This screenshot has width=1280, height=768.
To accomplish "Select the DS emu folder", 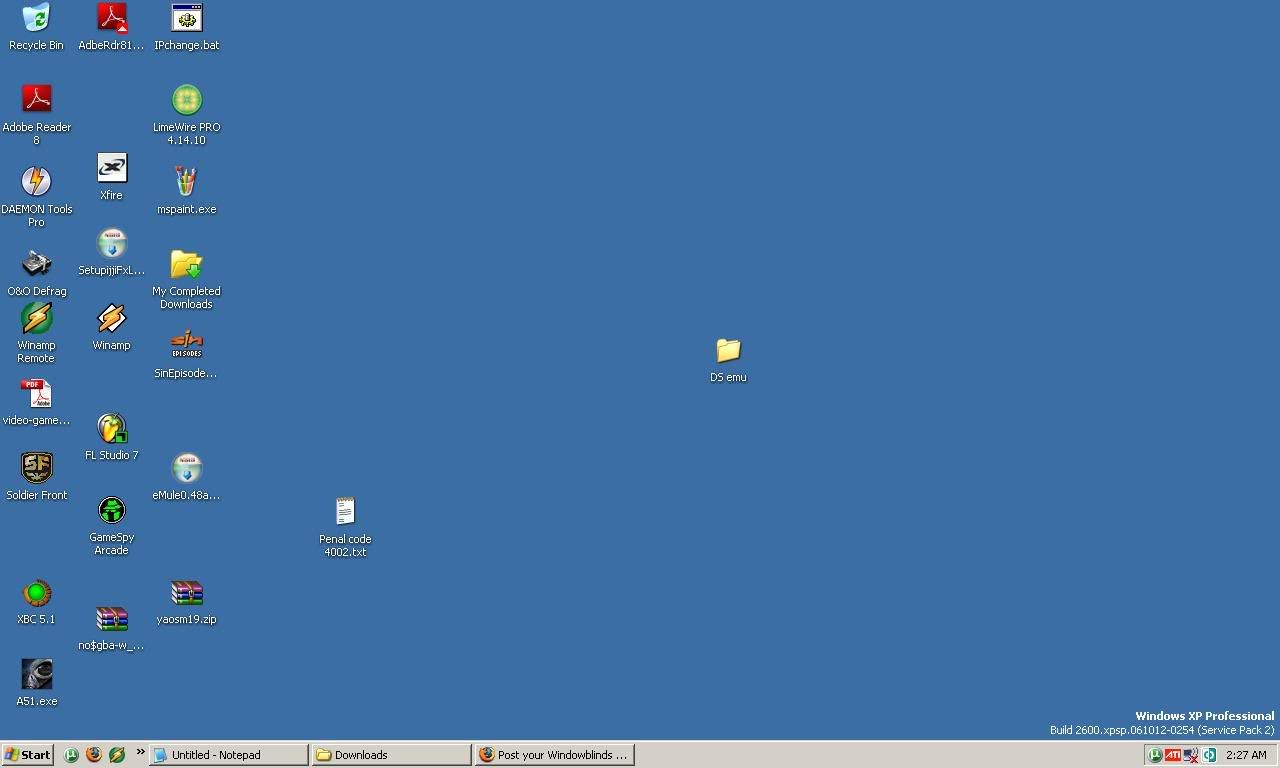I will pyautogui.click(x=728, y=351).
